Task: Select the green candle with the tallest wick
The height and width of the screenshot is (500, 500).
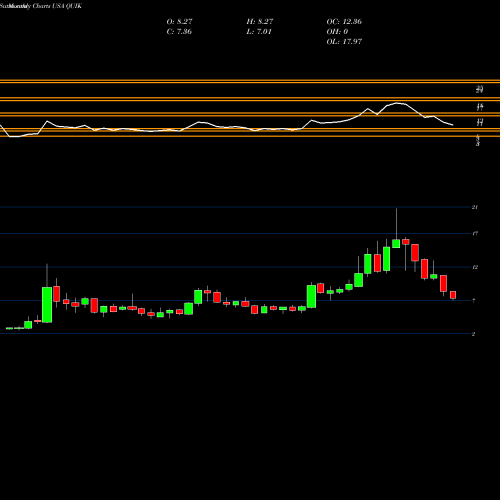Action: coord(396,243)
